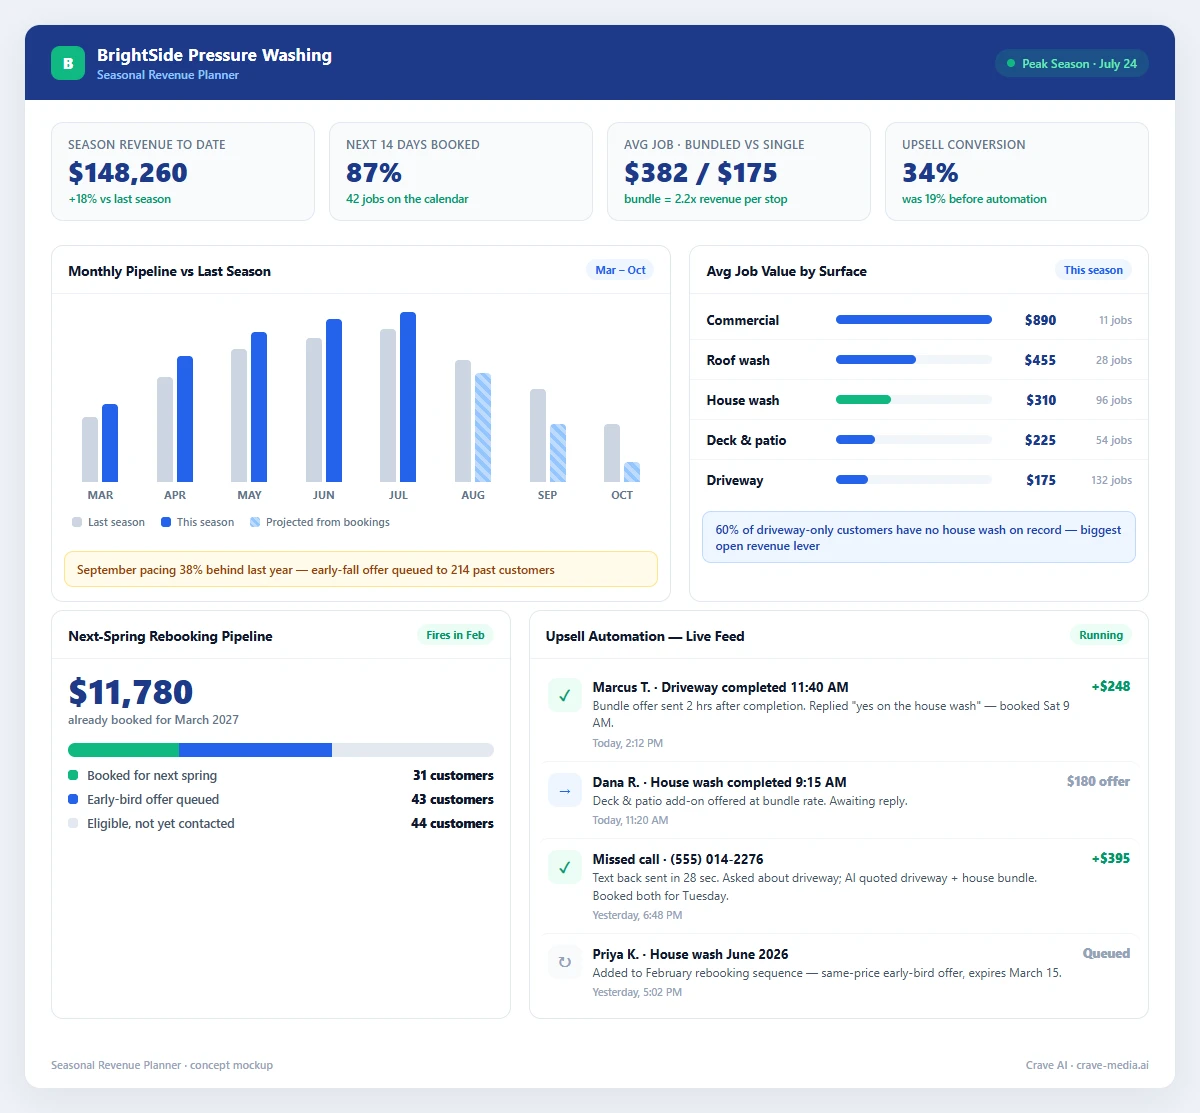The image size is (1200, 1113).
Task: Click refresh icon beside Priya K. entry
Action: click(564, 962)
